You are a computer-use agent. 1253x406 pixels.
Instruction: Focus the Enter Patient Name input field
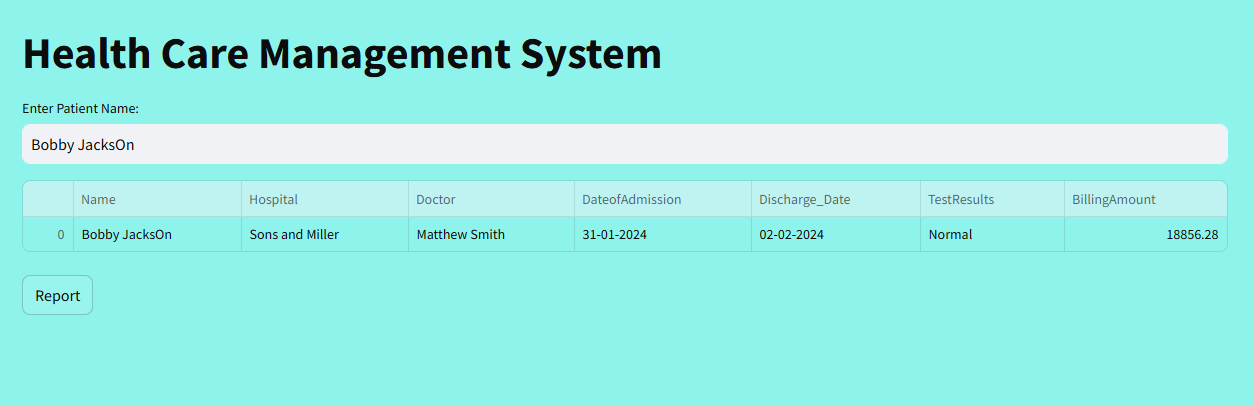pos(625,144)
